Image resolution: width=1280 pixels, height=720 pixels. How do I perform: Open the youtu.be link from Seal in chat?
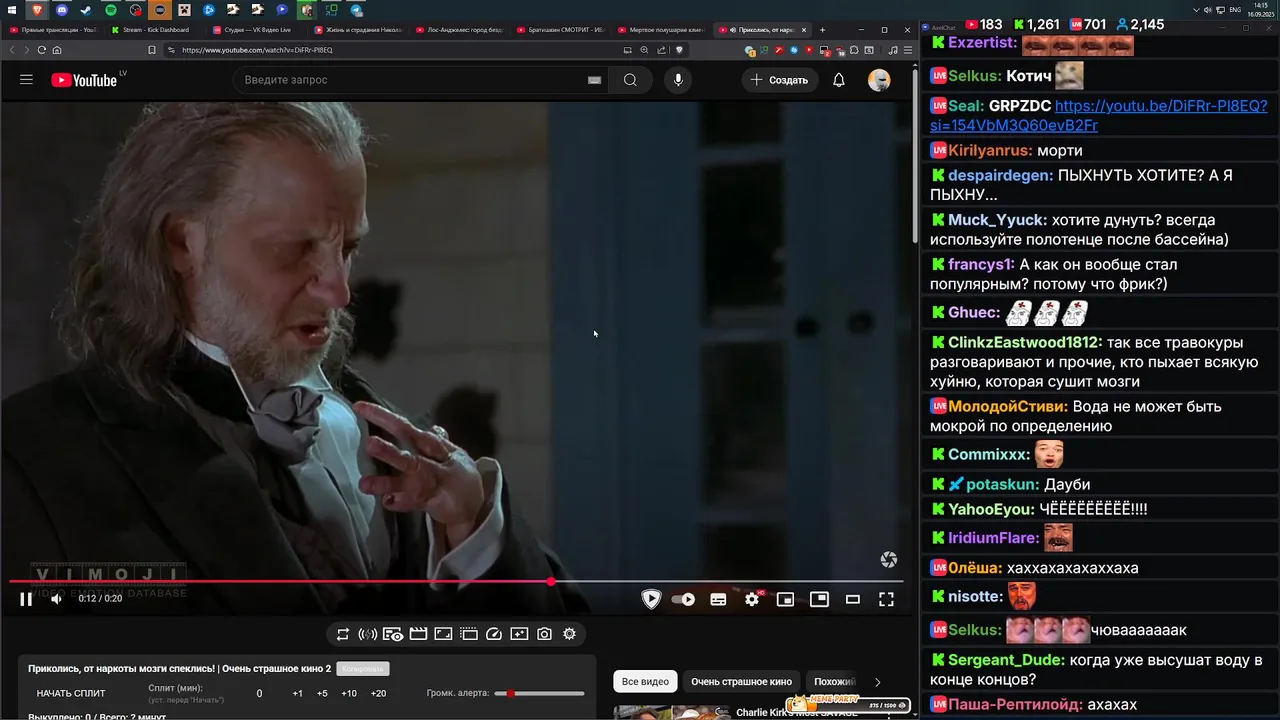coord(1098,115)
